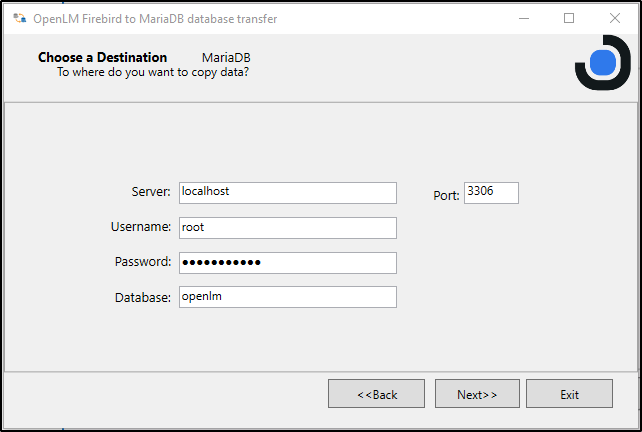
Task: Click the "Port:" label
Action: [x=446, y=196]
